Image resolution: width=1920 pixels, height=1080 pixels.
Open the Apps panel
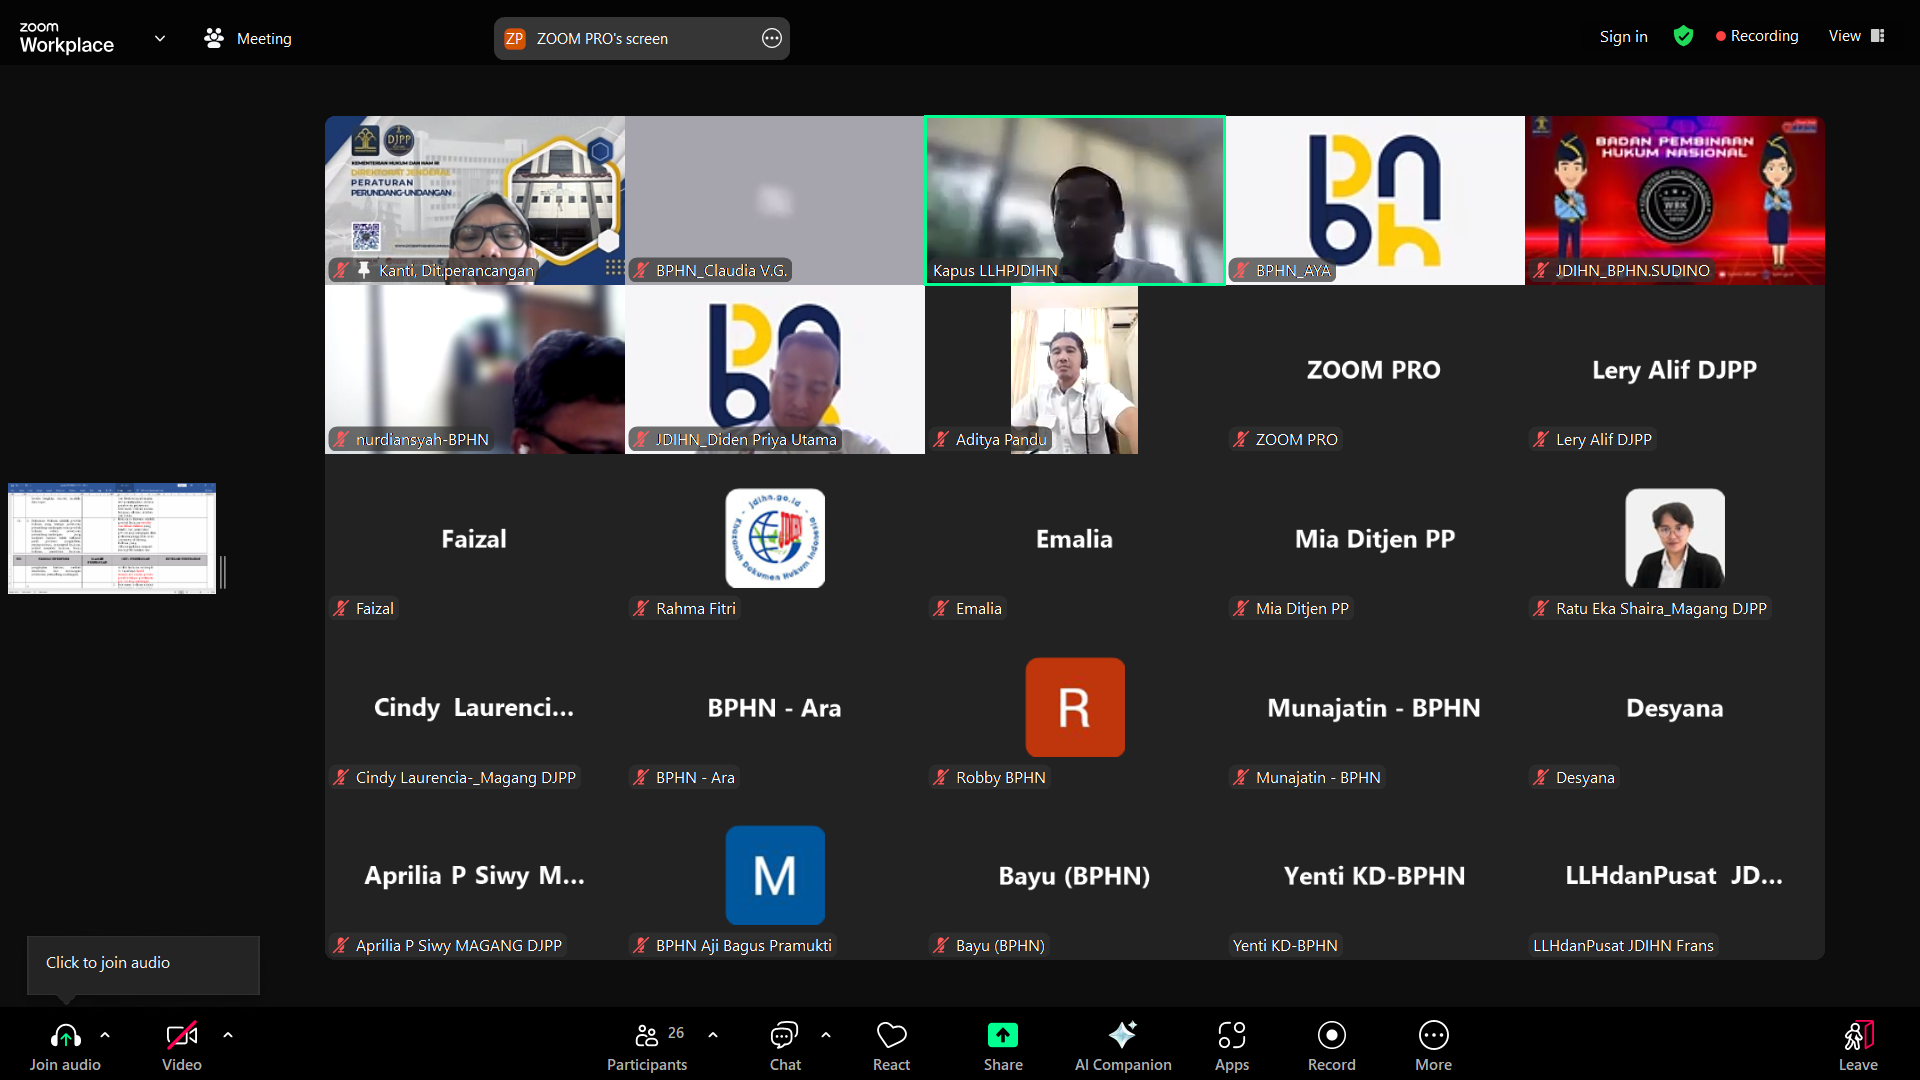click(x=1232, y=1046)
